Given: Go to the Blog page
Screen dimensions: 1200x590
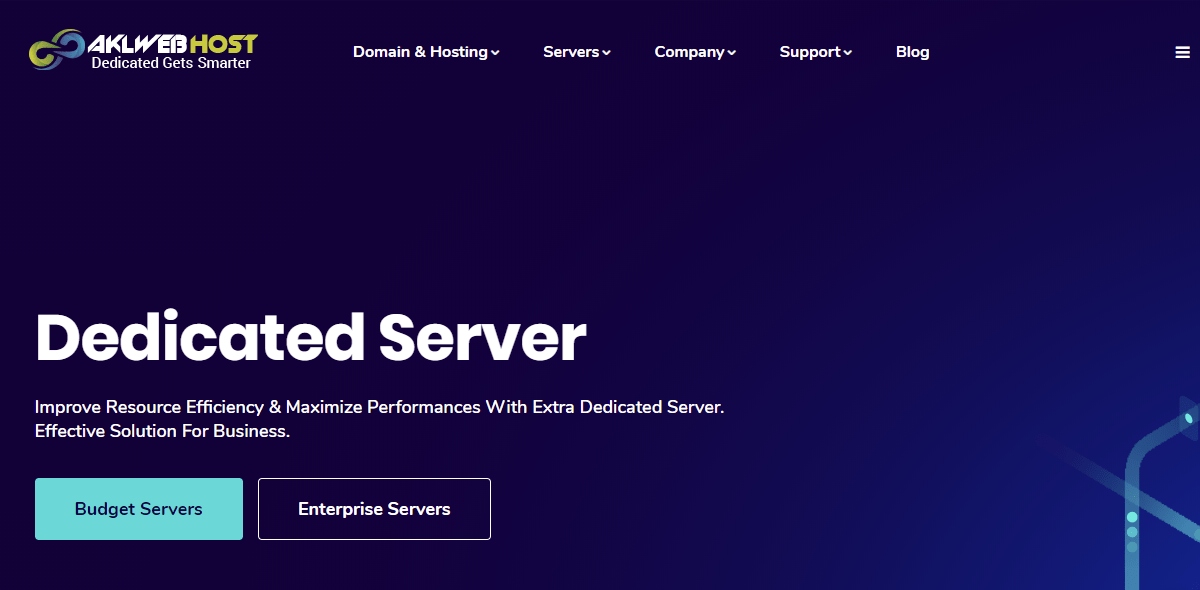Looking at the screenshot, I should pos(913,52).
